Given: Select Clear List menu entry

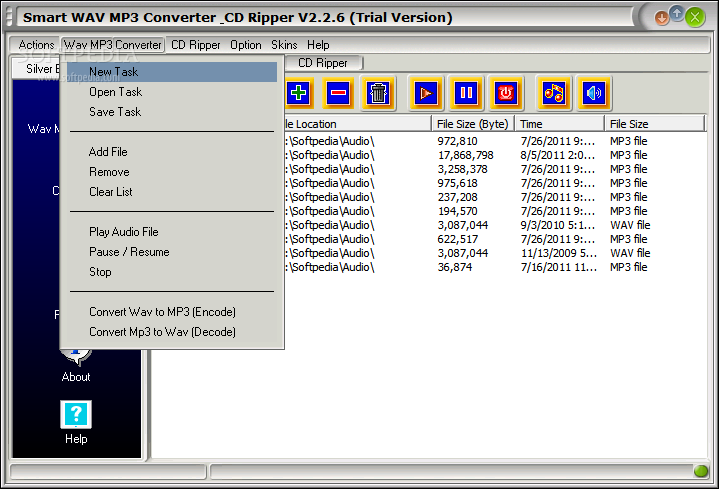Looking at the screenshot, I should [x=172, y=192].
